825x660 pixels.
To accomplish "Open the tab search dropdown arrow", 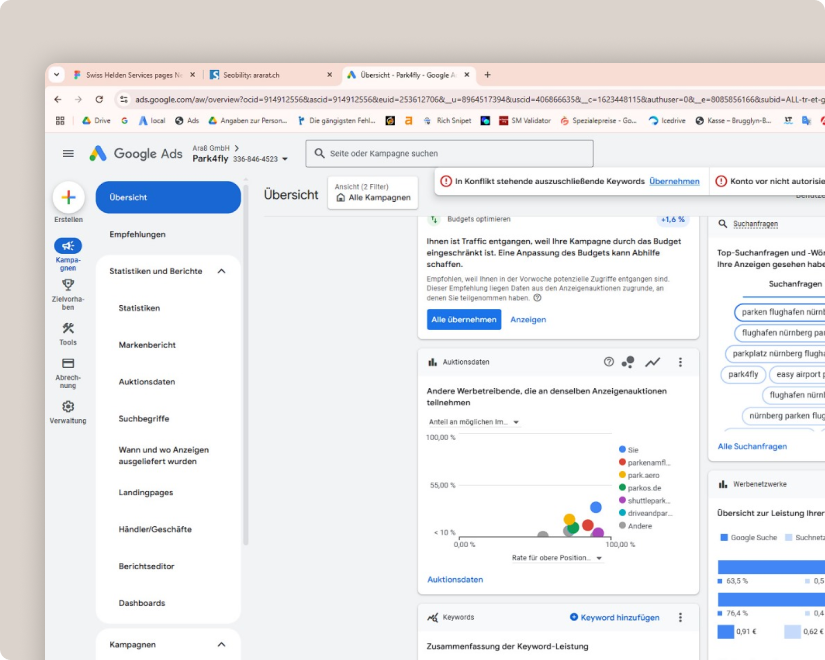I will coord(56,75).
